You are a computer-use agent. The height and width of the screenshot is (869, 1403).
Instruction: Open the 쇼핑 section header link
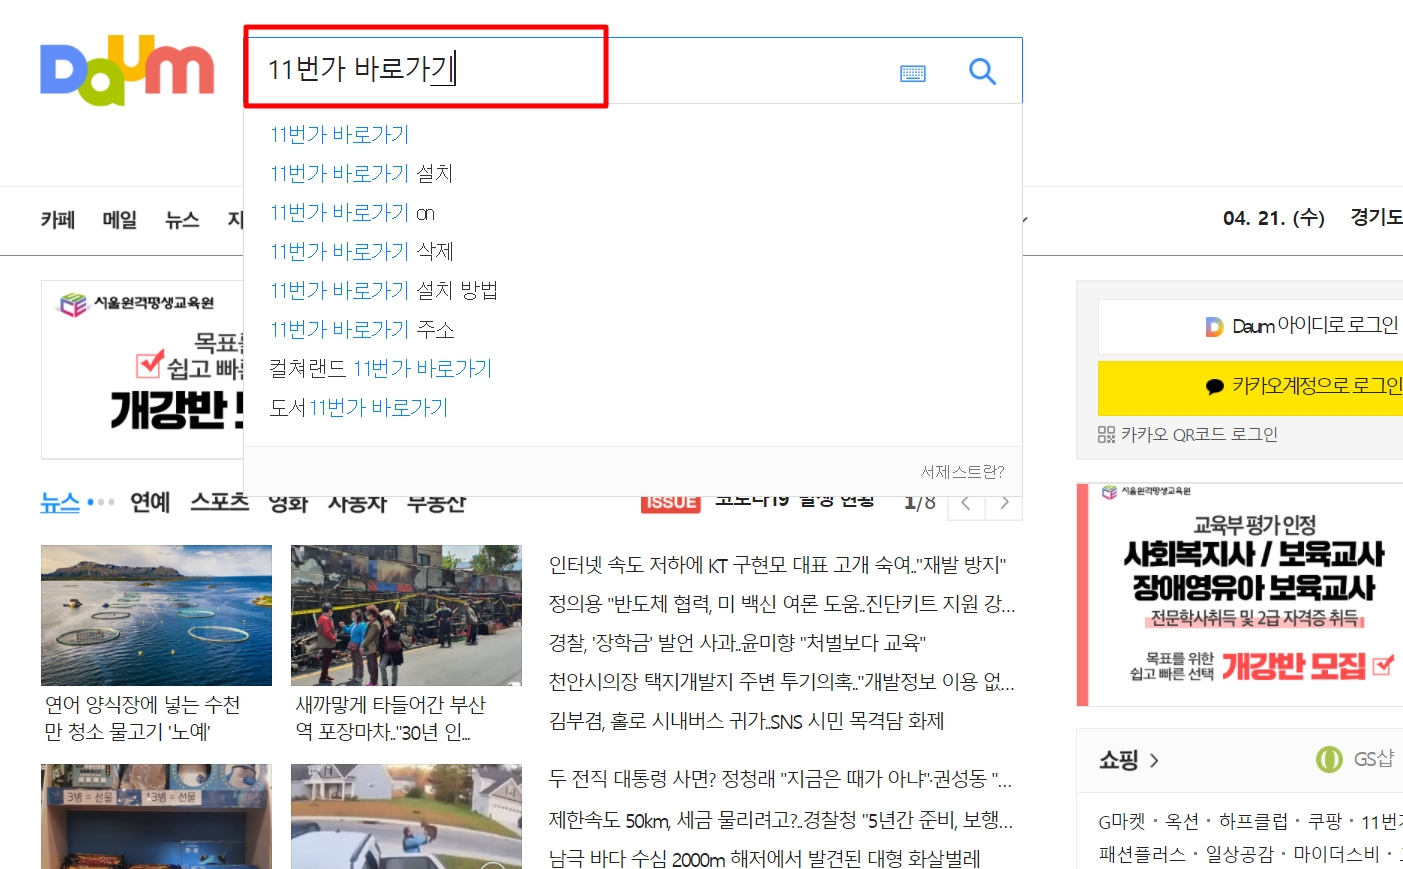pyautogui.click(x=1119, y=760)
